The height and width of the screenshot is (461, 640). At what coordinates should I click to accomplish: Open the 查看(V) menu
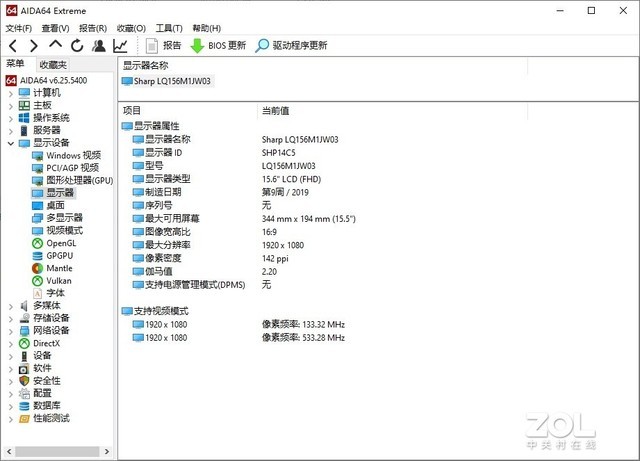click(55, 28)
